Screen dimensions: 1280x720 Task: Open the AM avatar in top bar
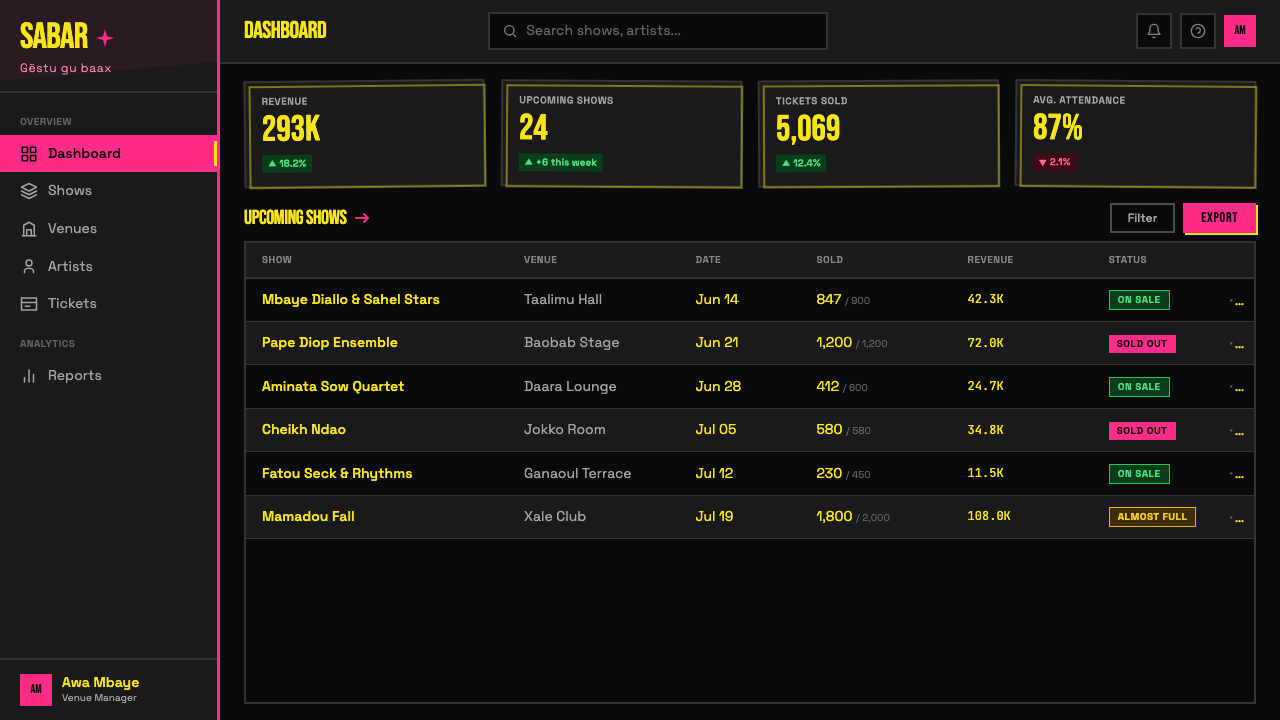click(1240, 31)
